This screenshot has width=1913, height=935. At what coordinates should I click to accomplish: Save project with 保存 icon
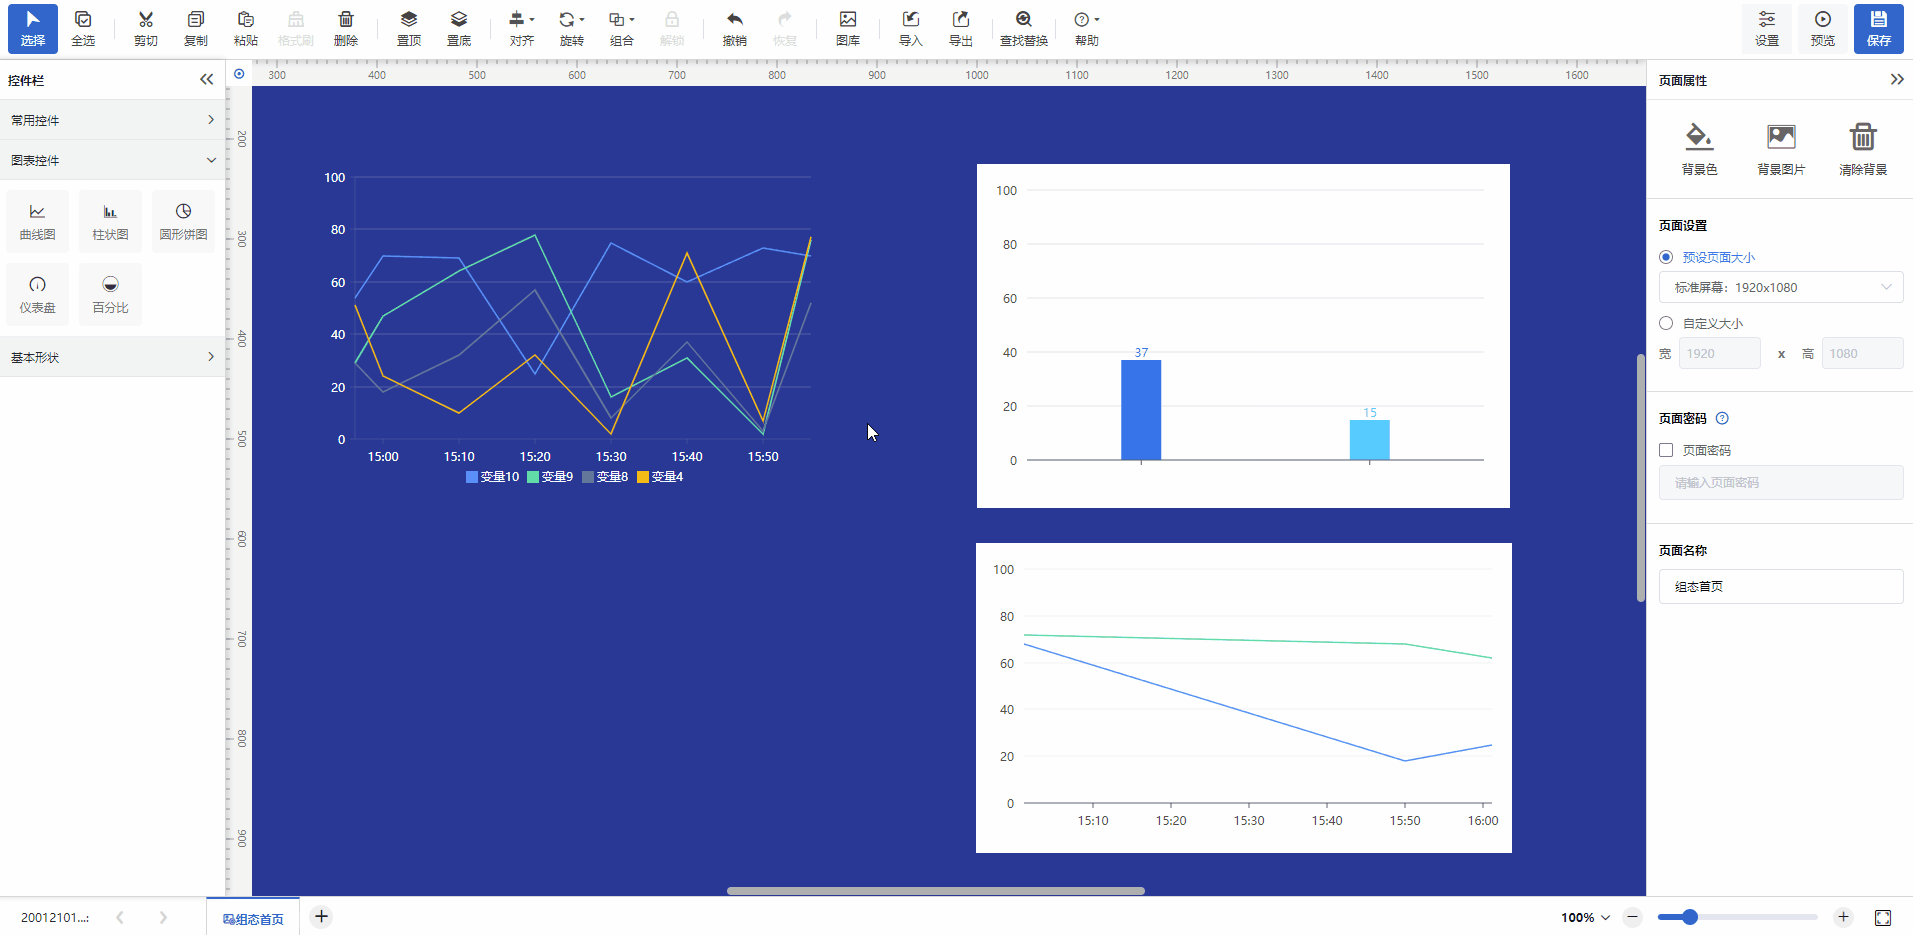click(1879, 28)
